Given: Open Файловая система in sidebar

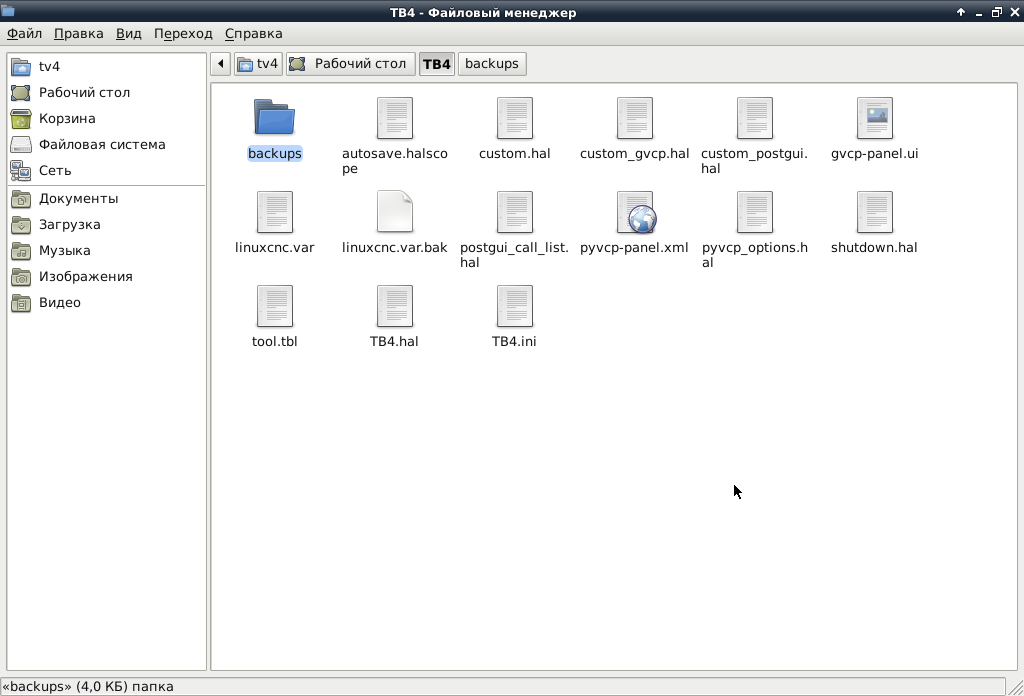Looking at the screenshot, I should pos(106,145).
